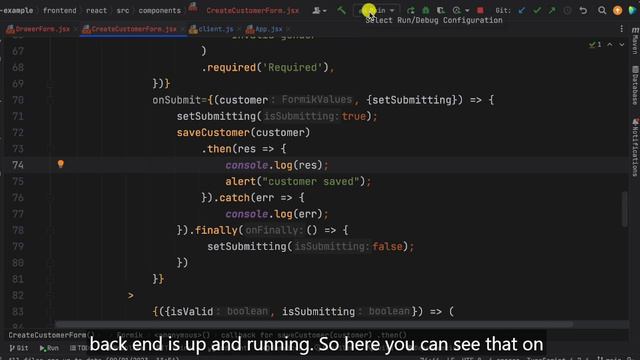Click 'components' breadcrumb segment
This screenshot has height=360, width=640.
click(160, 10)
